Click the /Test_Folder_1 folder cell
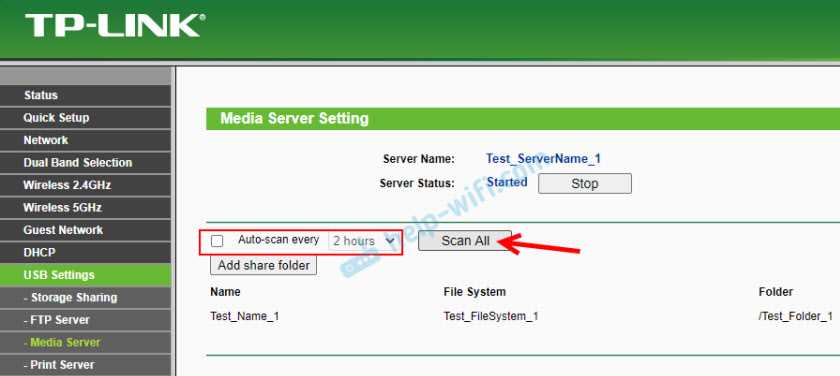Viewport: 840px width, 376px height. tap(796, 316)
